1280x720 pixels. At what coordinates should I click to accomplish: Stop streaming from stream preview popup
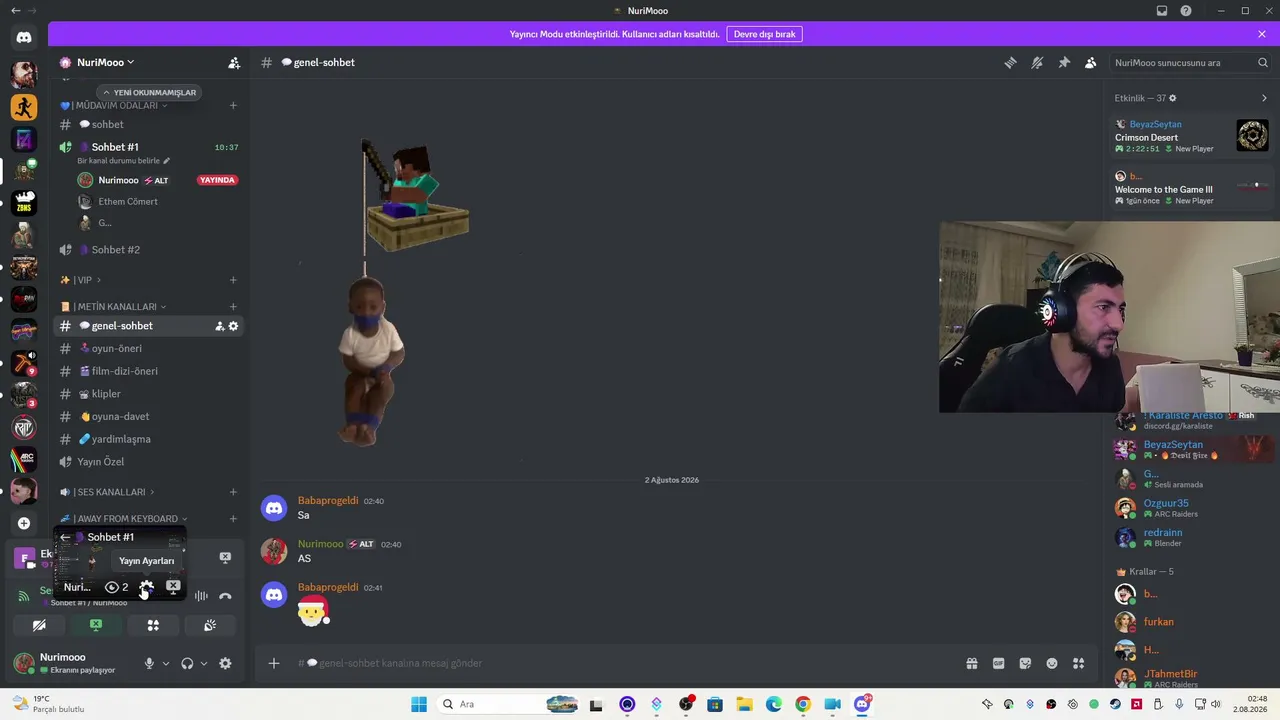pyautogui.click(x=173, y=586)
